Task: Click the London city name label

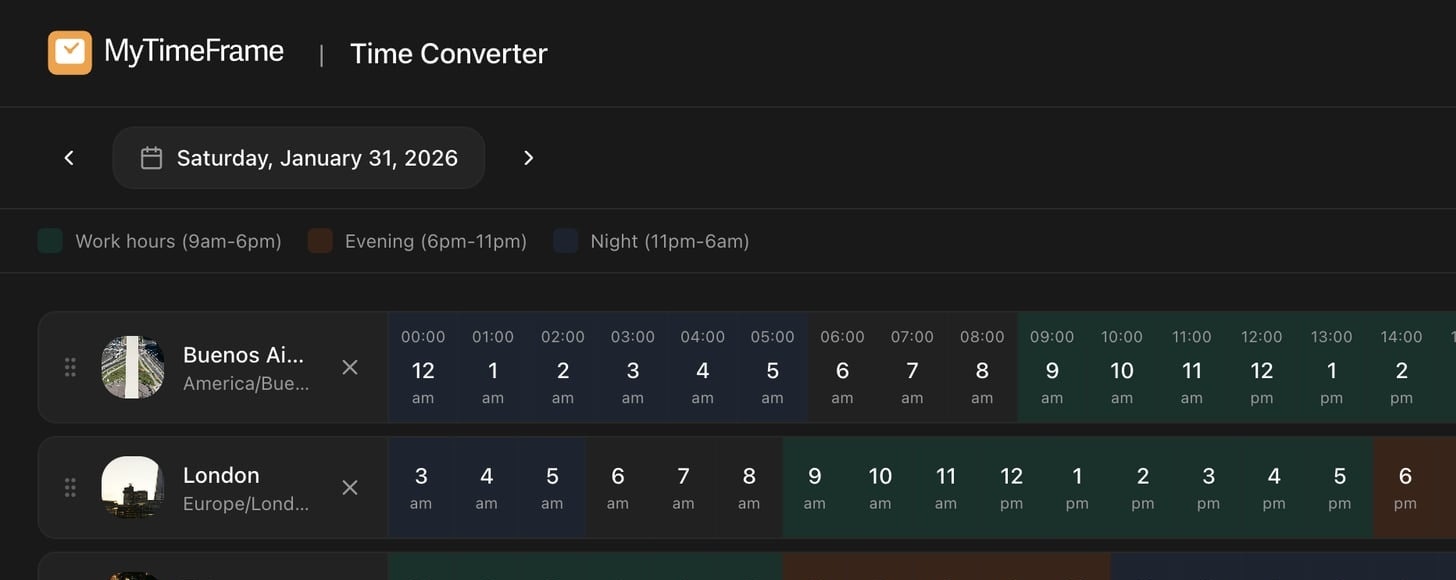Action: click(x=221, y=475)
